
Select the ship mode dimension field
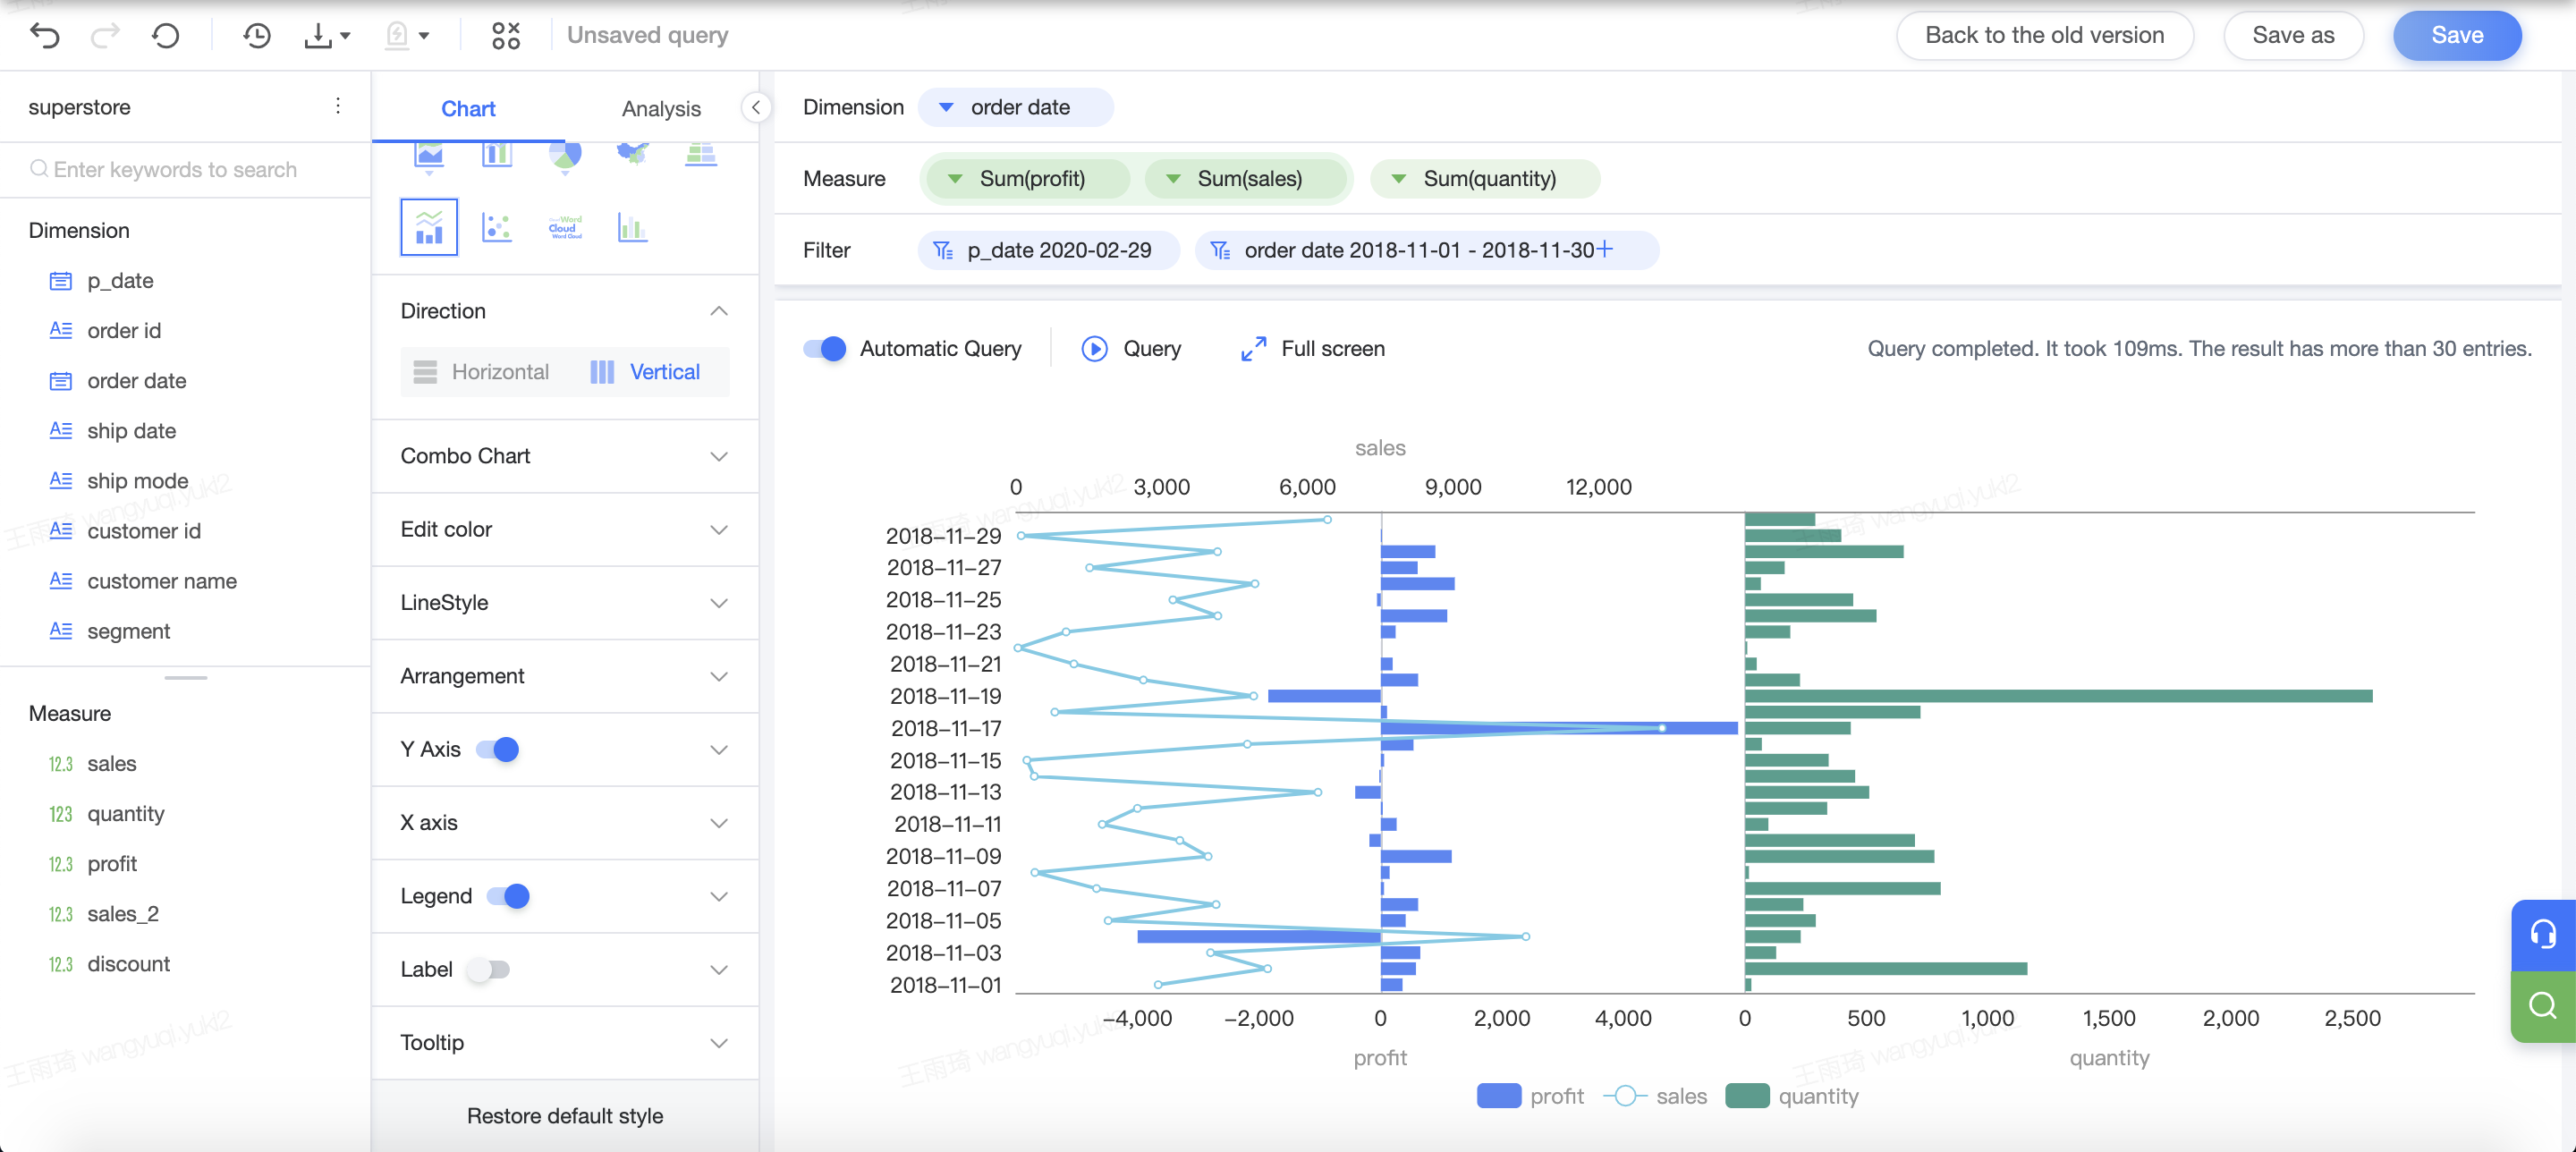[x=137, y=481]
